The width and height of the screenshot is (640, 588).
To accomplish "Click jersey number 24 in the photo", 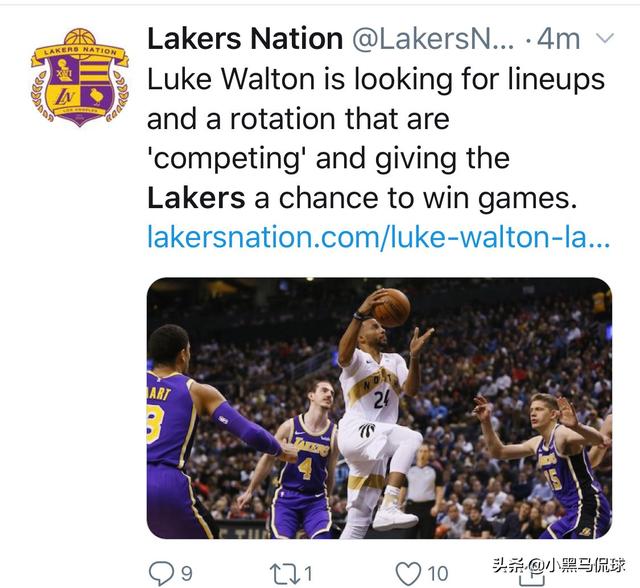I will pos(381,400).
